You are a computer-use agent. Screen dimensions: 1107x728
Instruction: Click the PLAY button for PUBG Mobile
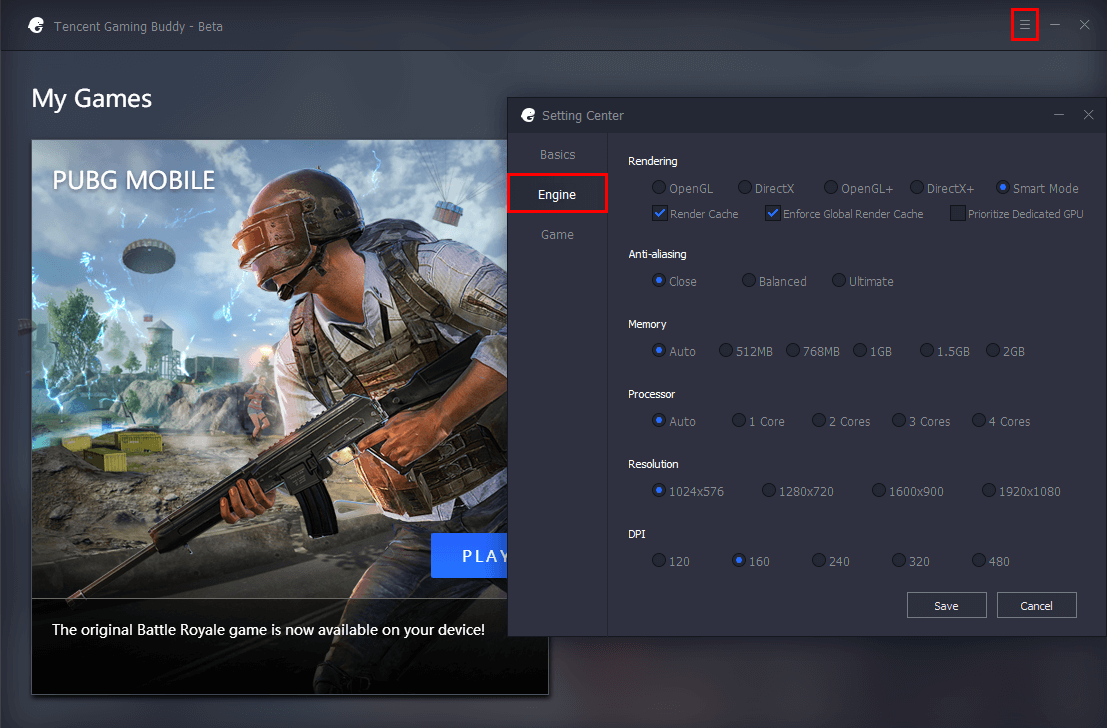click(469, 556)
